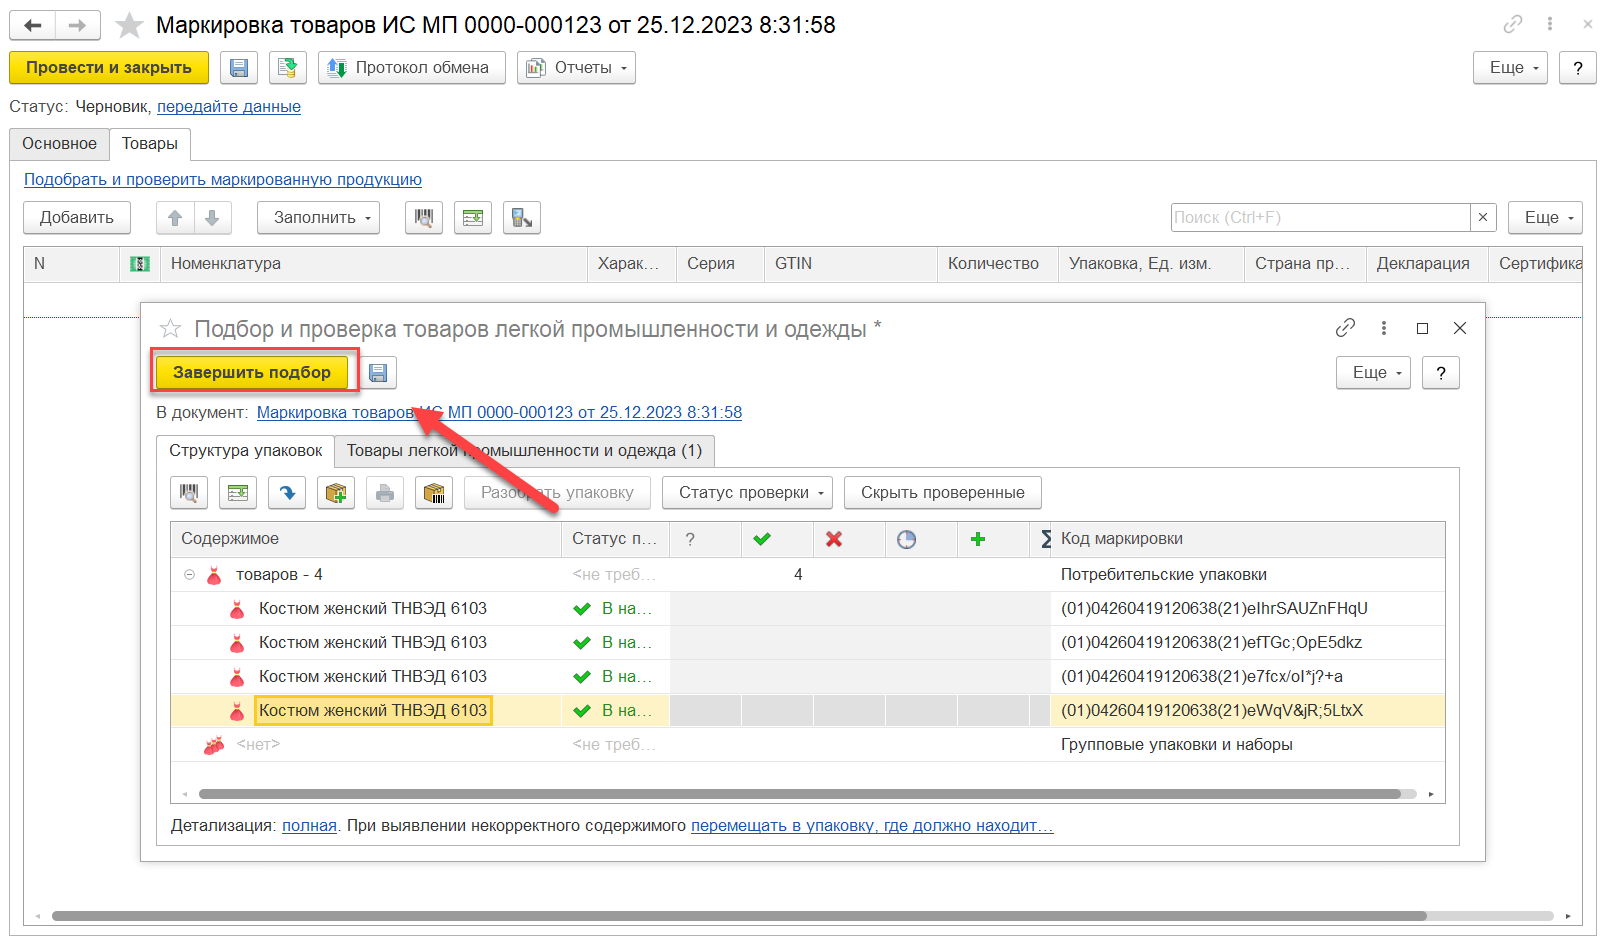The height and width of the screenshot is (941, 1621).
Task: Print with the printer icon
Action: (385, 493)
